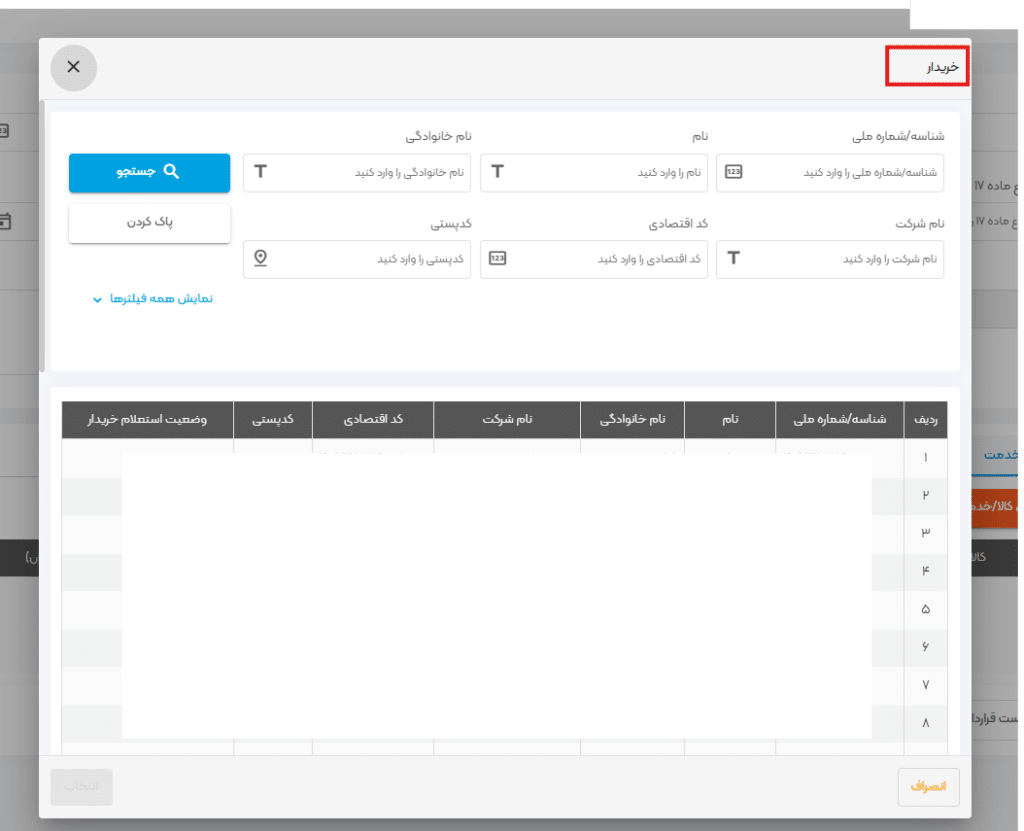The width and height of the screenshot is (1024, 831).
Task: Click the location pin icon in کدپستی field
Action: click(x=261, y=258)
